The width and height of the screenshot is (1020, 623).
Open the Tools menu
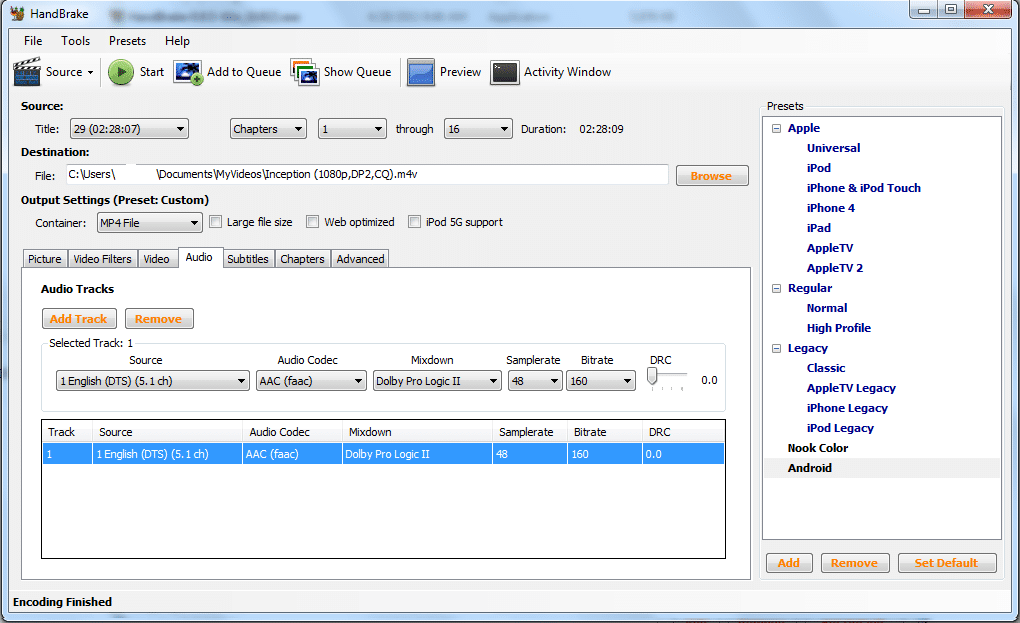[75, 40]
